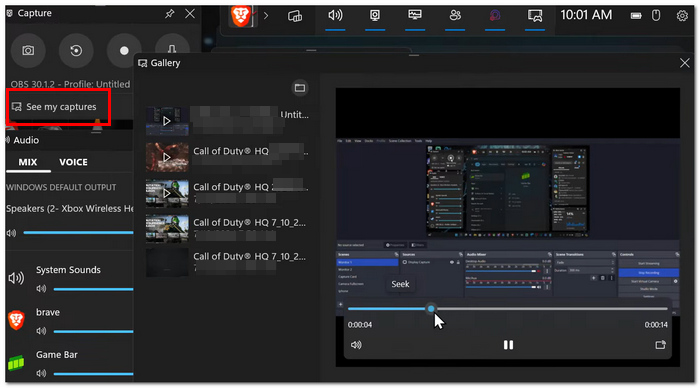Image resolution: width=700 pixels, height=388 pixels.
Task: Adjust the Game Bar volume slider
Action: click(93, 374)
